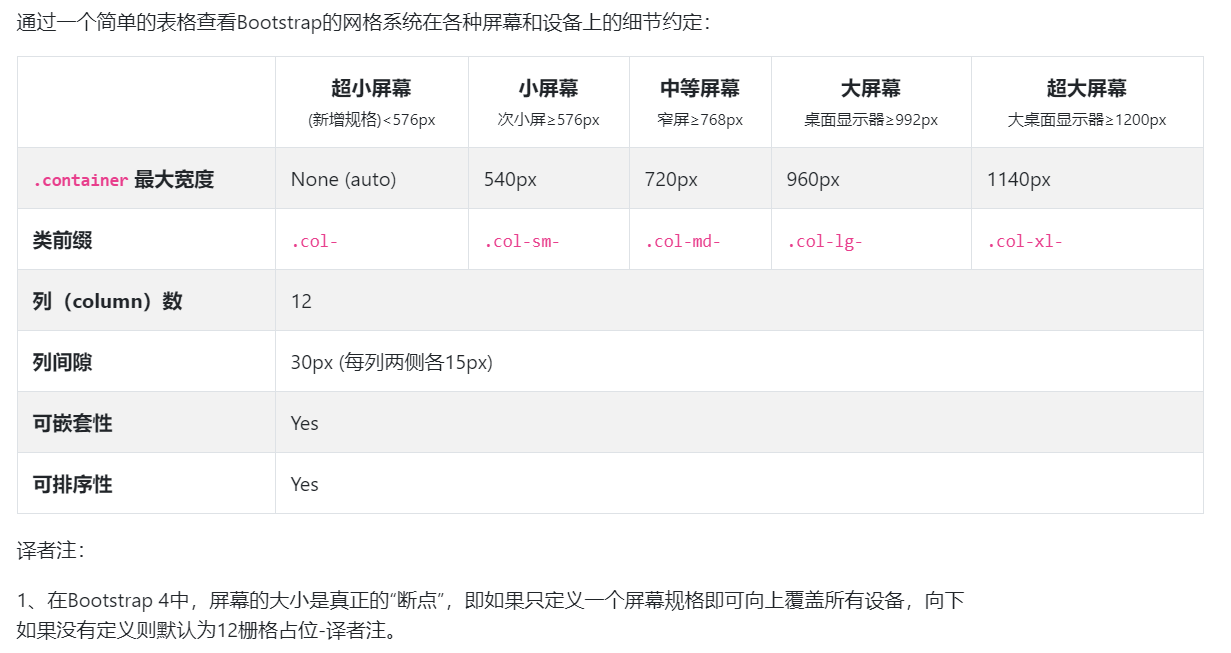This screenshot has width=1231, height=653.
Task: Select the .col-md- class prefix code
Action: click(682, 242)
